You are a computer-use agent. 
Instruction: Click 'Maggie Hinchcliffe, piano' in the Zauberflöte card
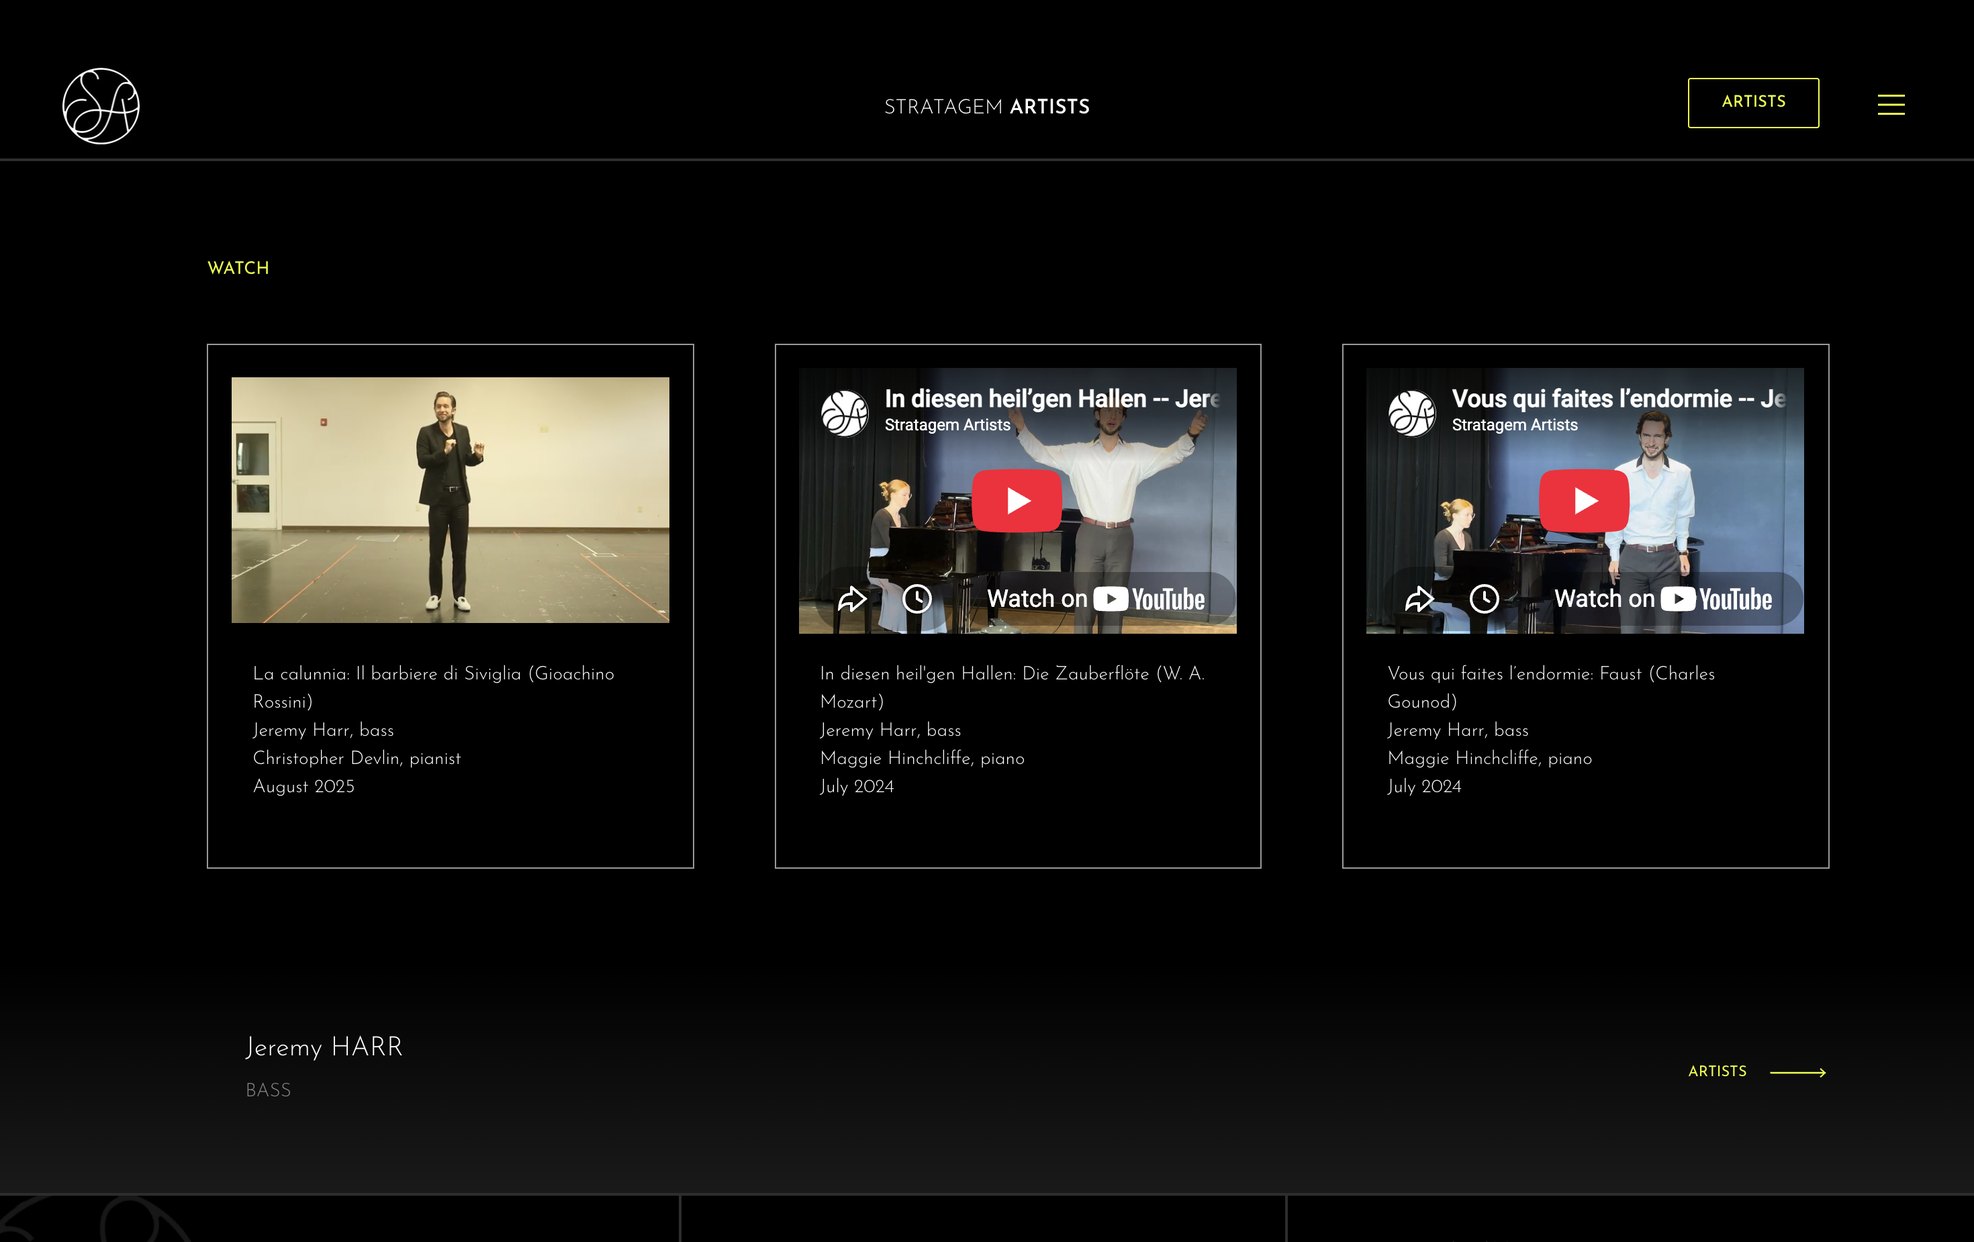[x=922, y=758]
